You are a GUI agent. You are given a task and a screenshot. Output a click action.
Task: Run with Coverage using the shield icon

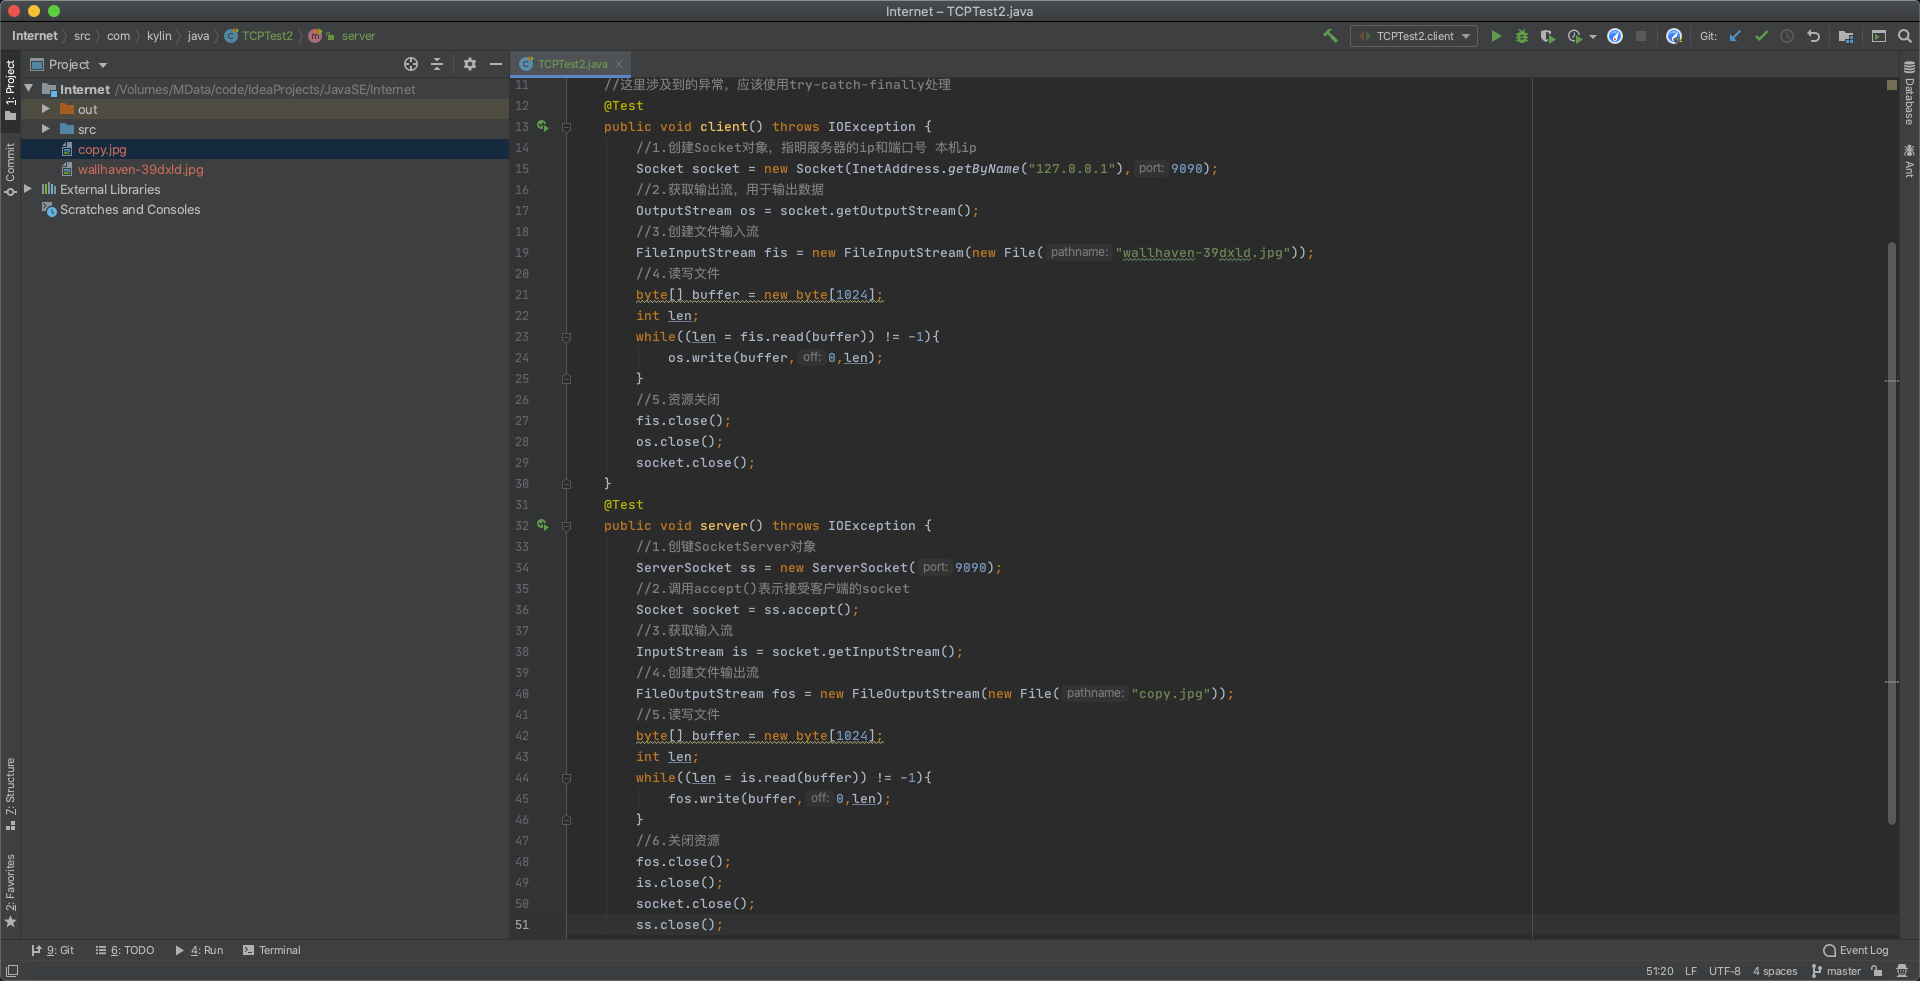coord(1547,36)
